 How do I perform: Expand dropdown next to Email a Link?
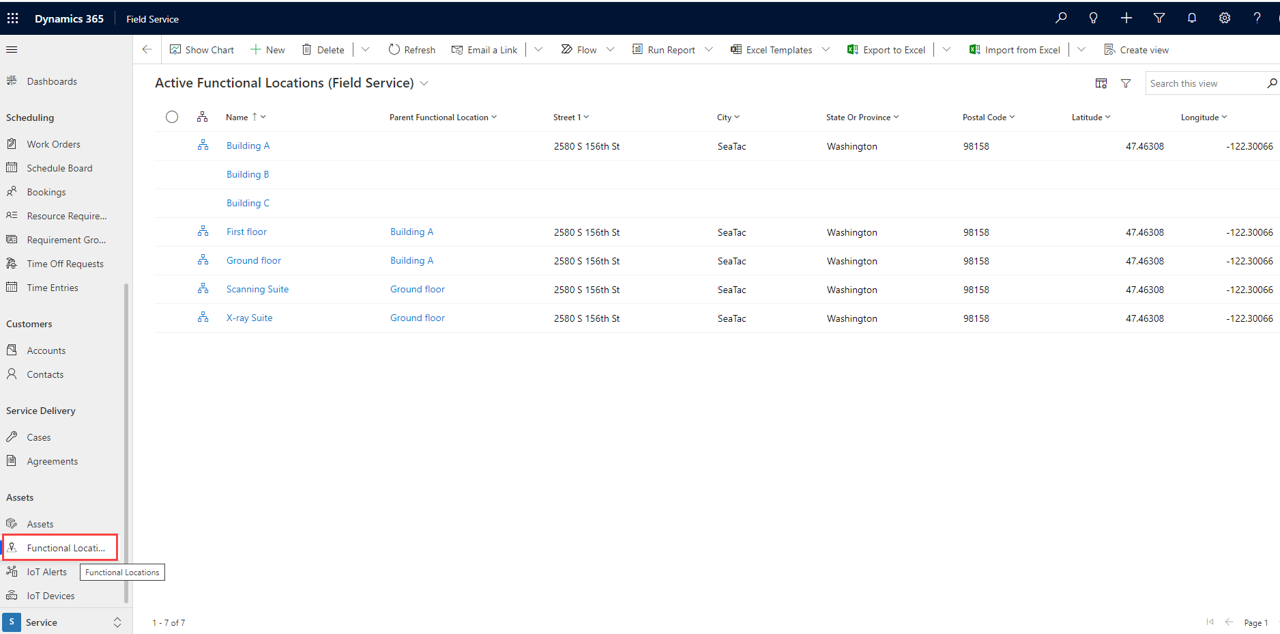[x=538, y=49]
